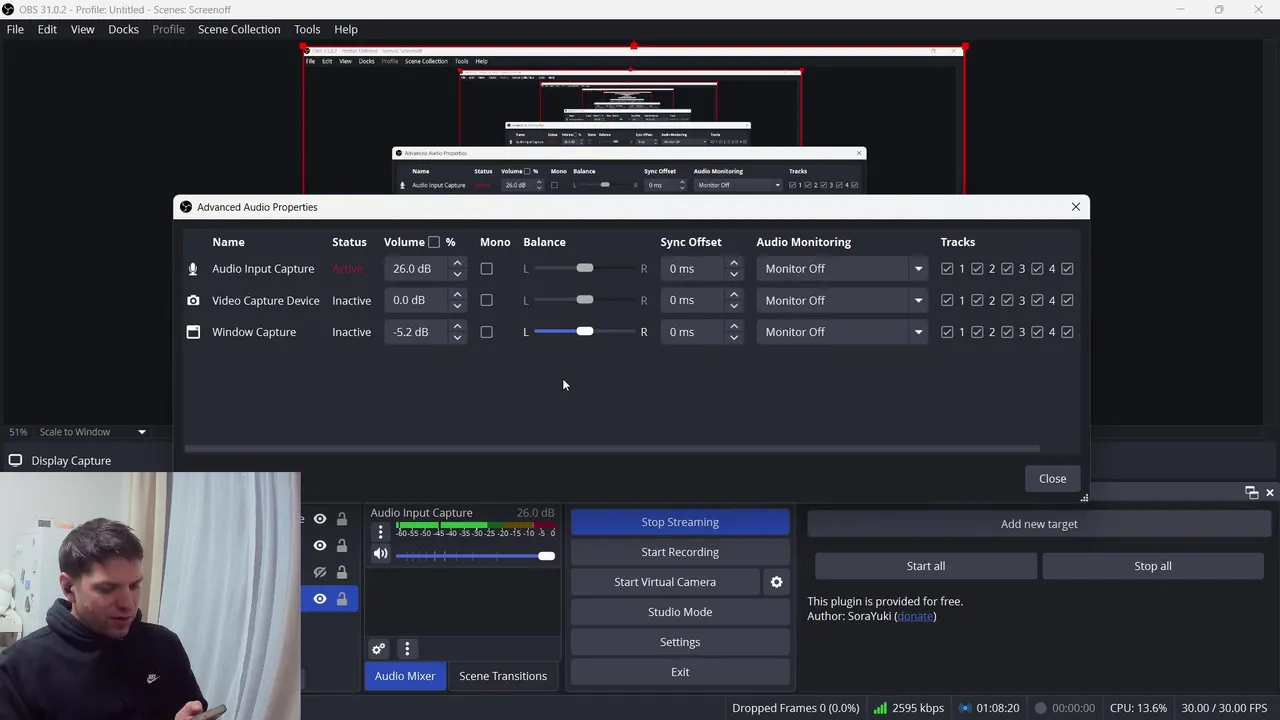Screen dimensions: 1280x720
Task: Raise Video Capture Device sync offset using the up arrow
Action: pyautogui.click(x=734, y=295)
